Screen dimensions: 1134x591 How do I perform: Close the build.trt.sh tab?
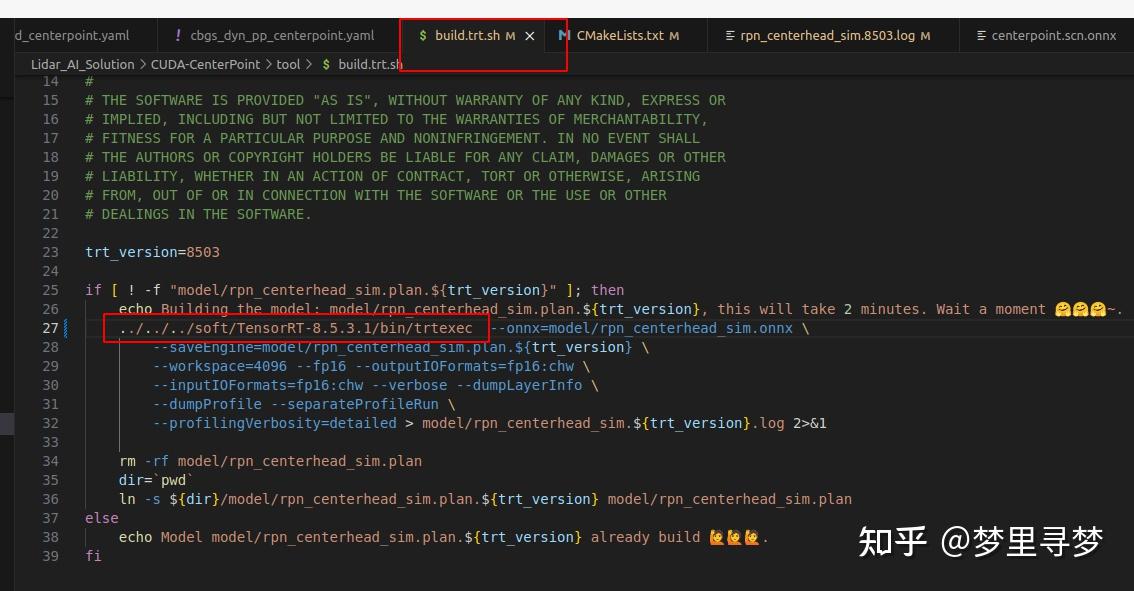[529, 35]
